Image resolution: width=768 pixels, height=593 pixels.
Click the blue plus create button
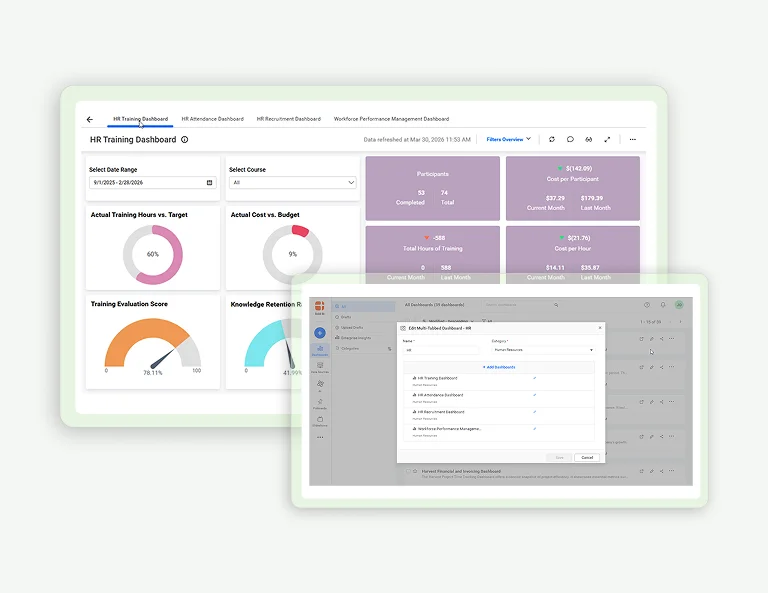pyautogui.click(x=320, y=333)
